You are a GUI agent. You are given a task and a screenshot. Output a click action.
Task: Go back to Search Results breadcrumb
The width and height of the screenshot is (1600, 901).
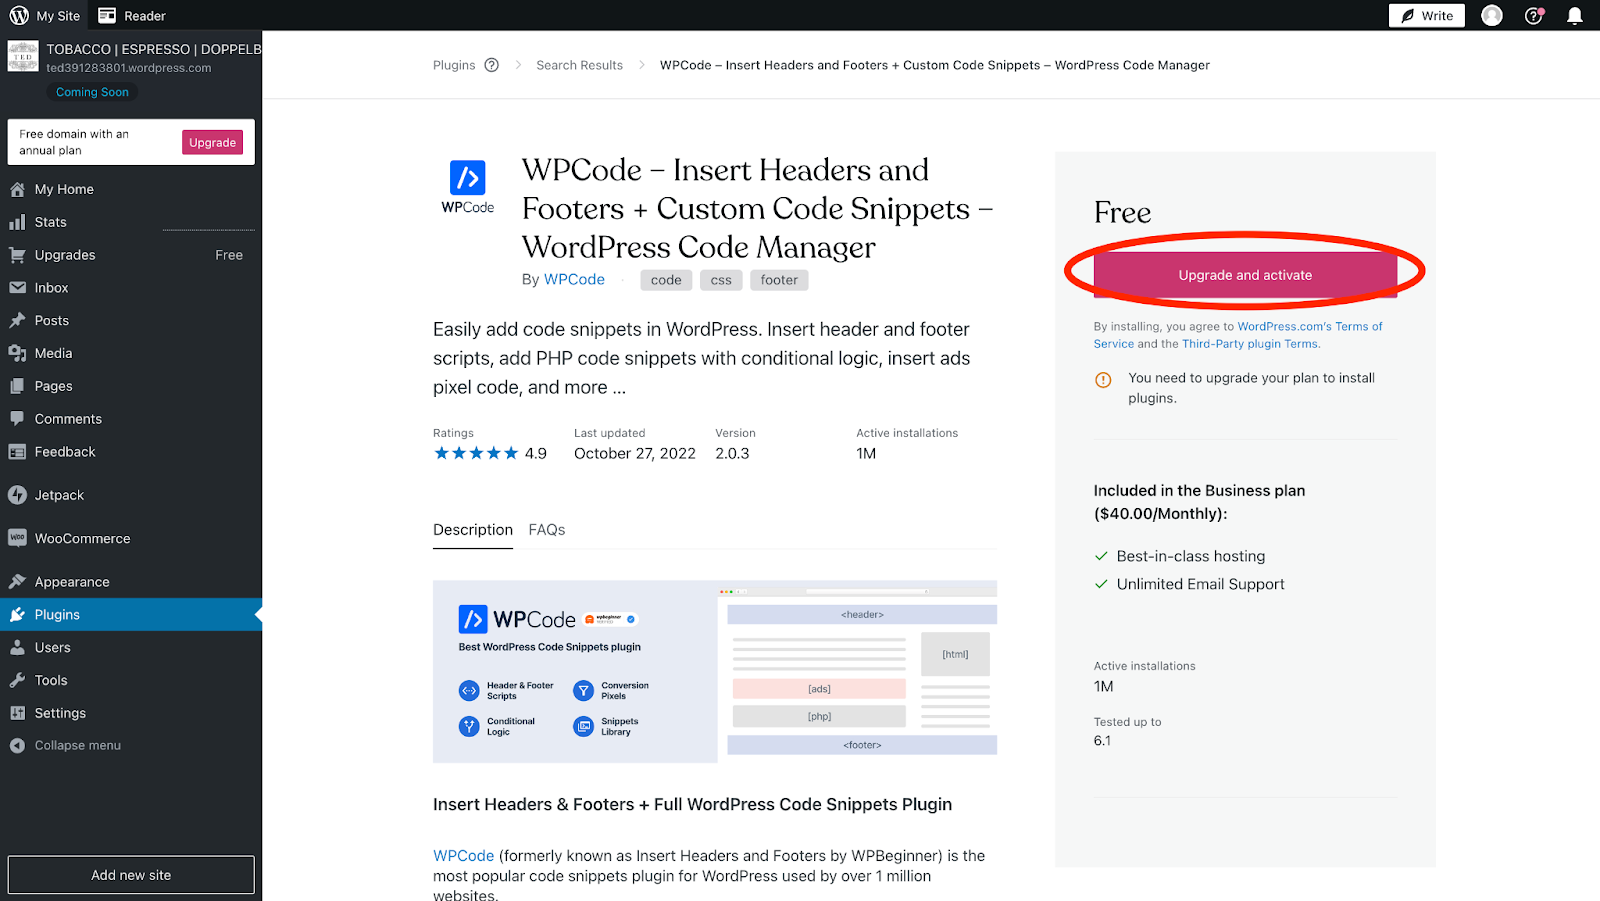(579, 65)
